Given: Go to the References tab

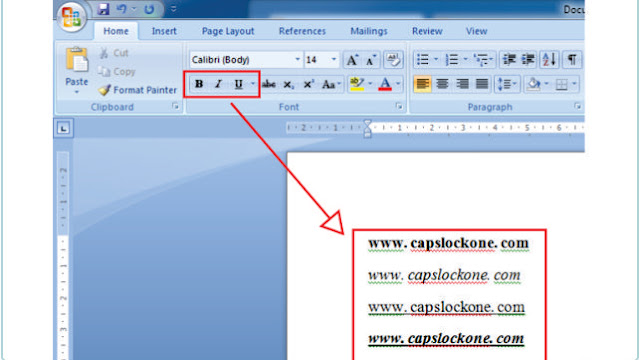Looking at the screenshot, I should pos(302,31).
